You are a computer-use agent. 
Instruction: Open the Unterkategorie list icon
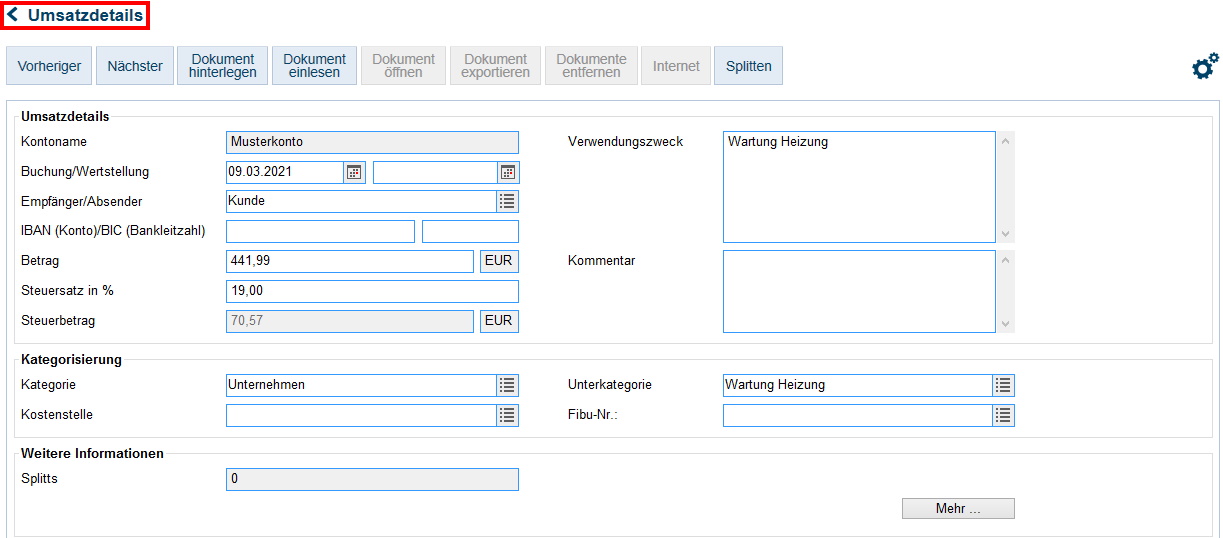pos(1004,385)
